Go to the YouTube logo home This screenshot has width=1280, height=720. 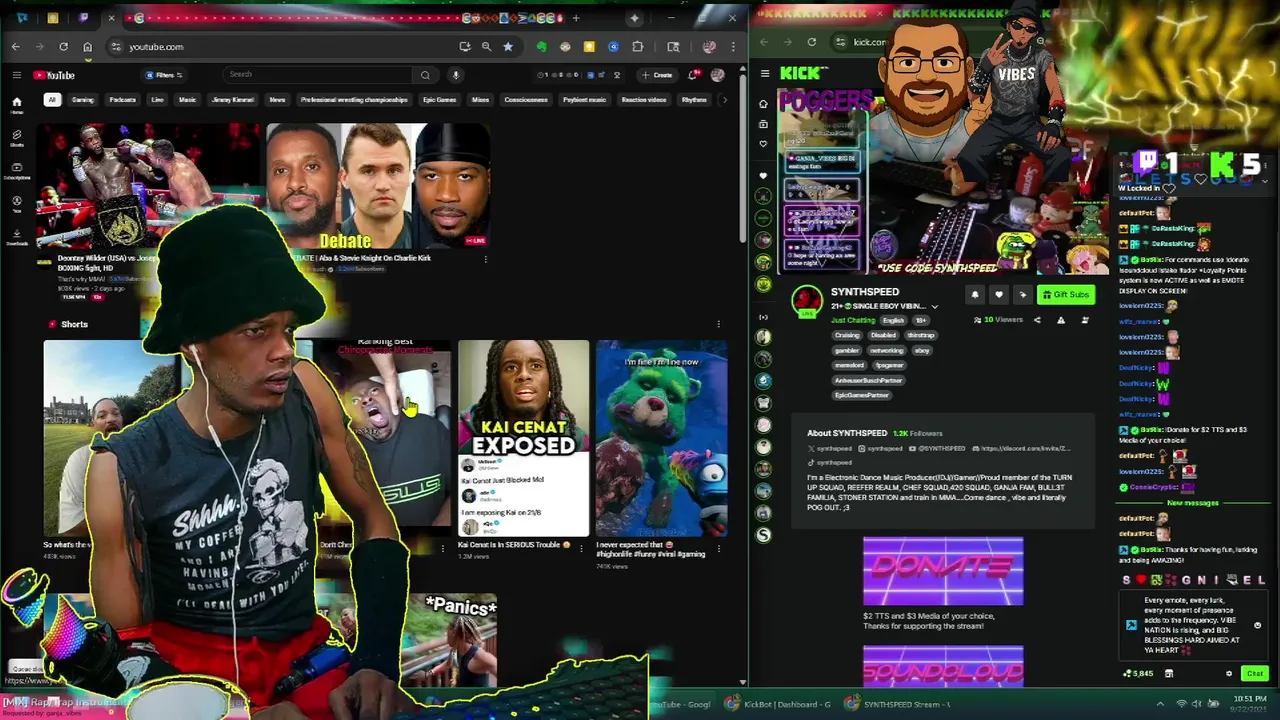[x=54, y=75]
